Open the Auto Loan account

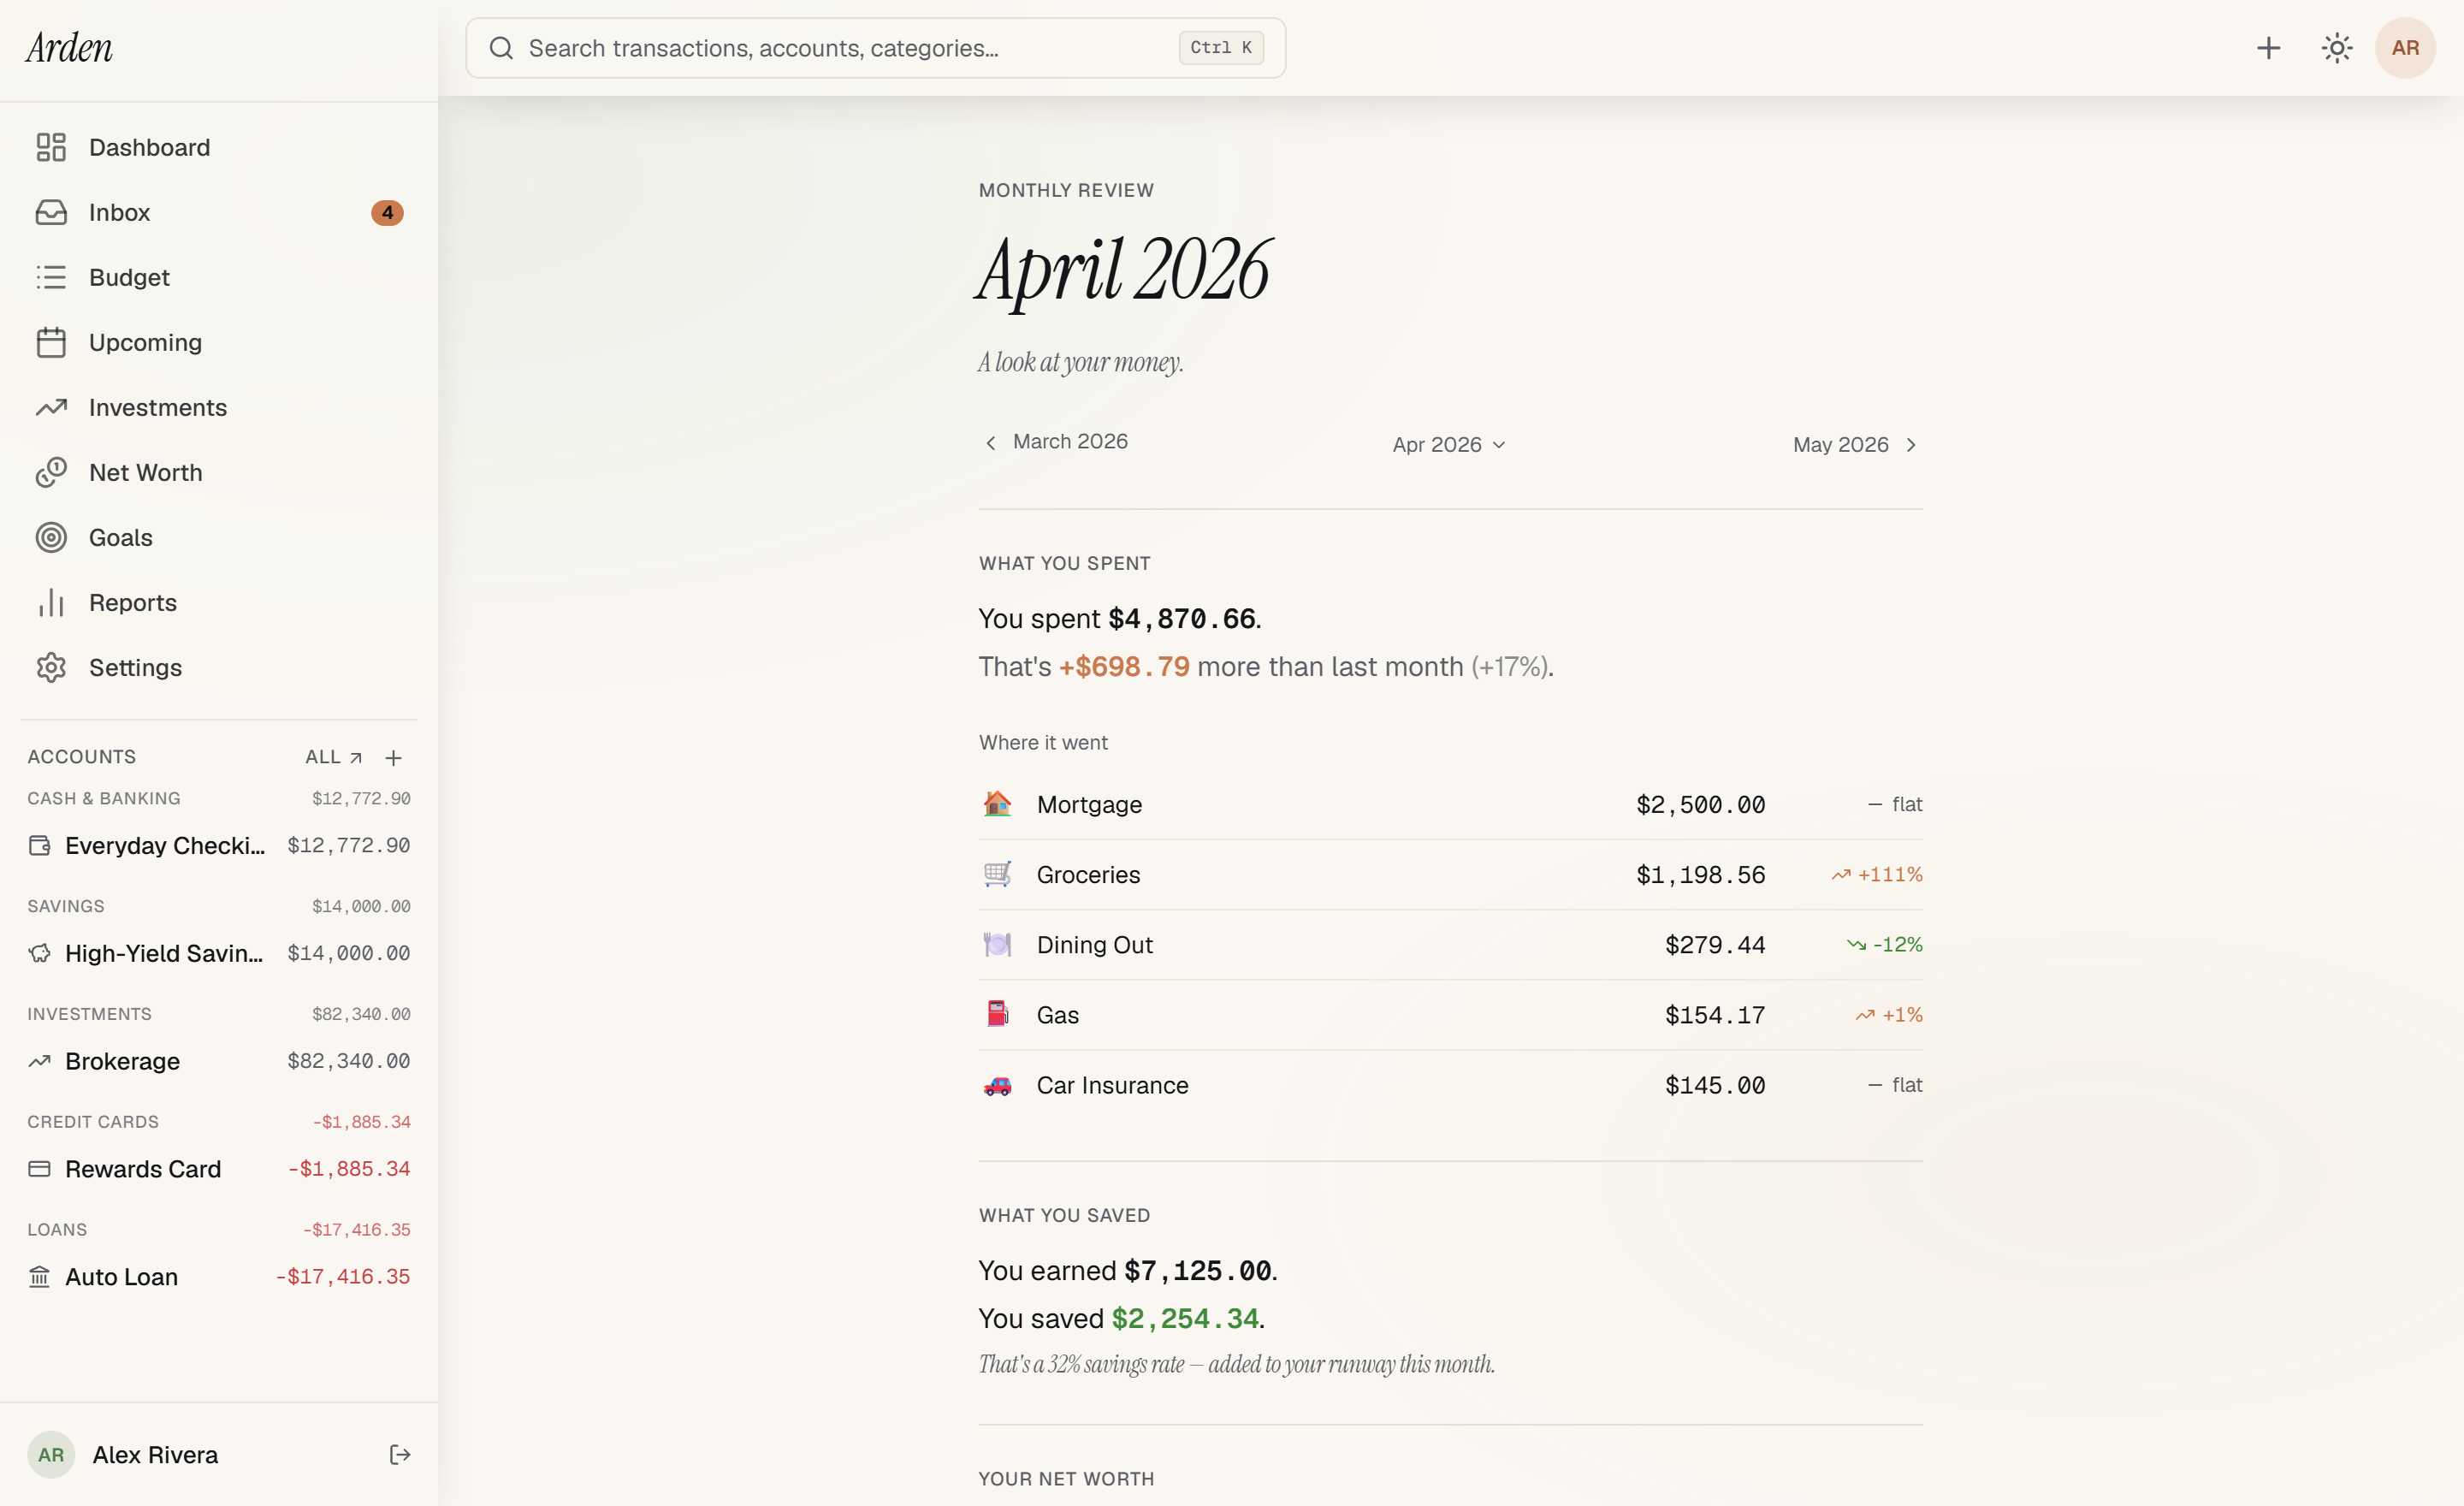coord(218,1277)
